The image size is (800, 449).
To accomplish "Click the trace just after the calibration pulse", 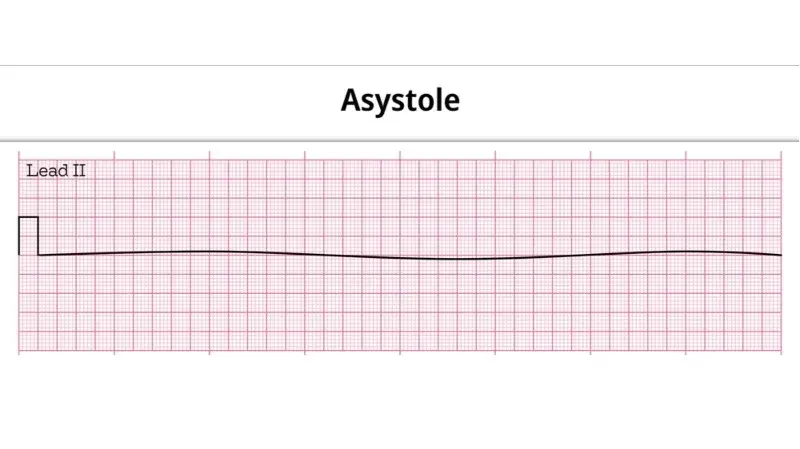I will click(46, 255).
